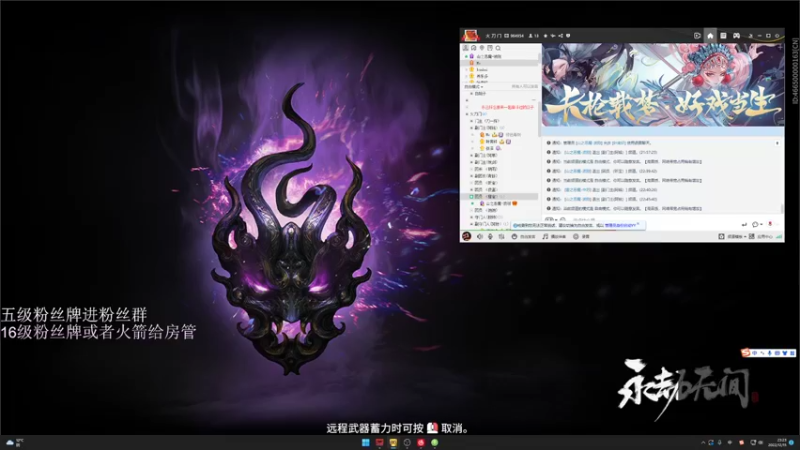Toggle the 中 language indicator on IME toolbar
This screenshot has width=800, height=450.
tap(755, 353)
